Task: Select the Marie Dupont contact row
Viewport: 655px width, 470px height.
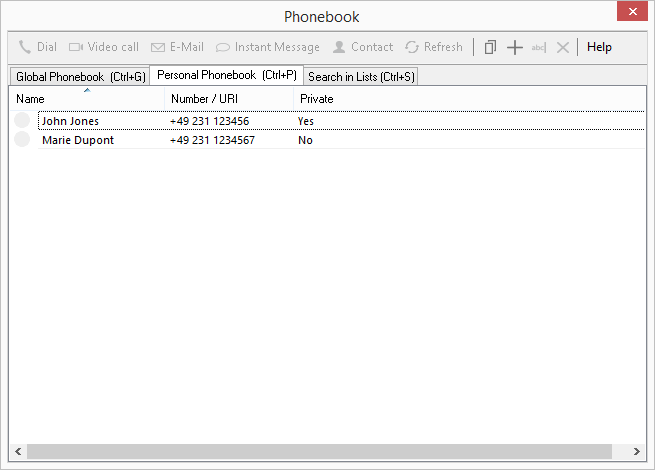Action: tap(78, 140)
